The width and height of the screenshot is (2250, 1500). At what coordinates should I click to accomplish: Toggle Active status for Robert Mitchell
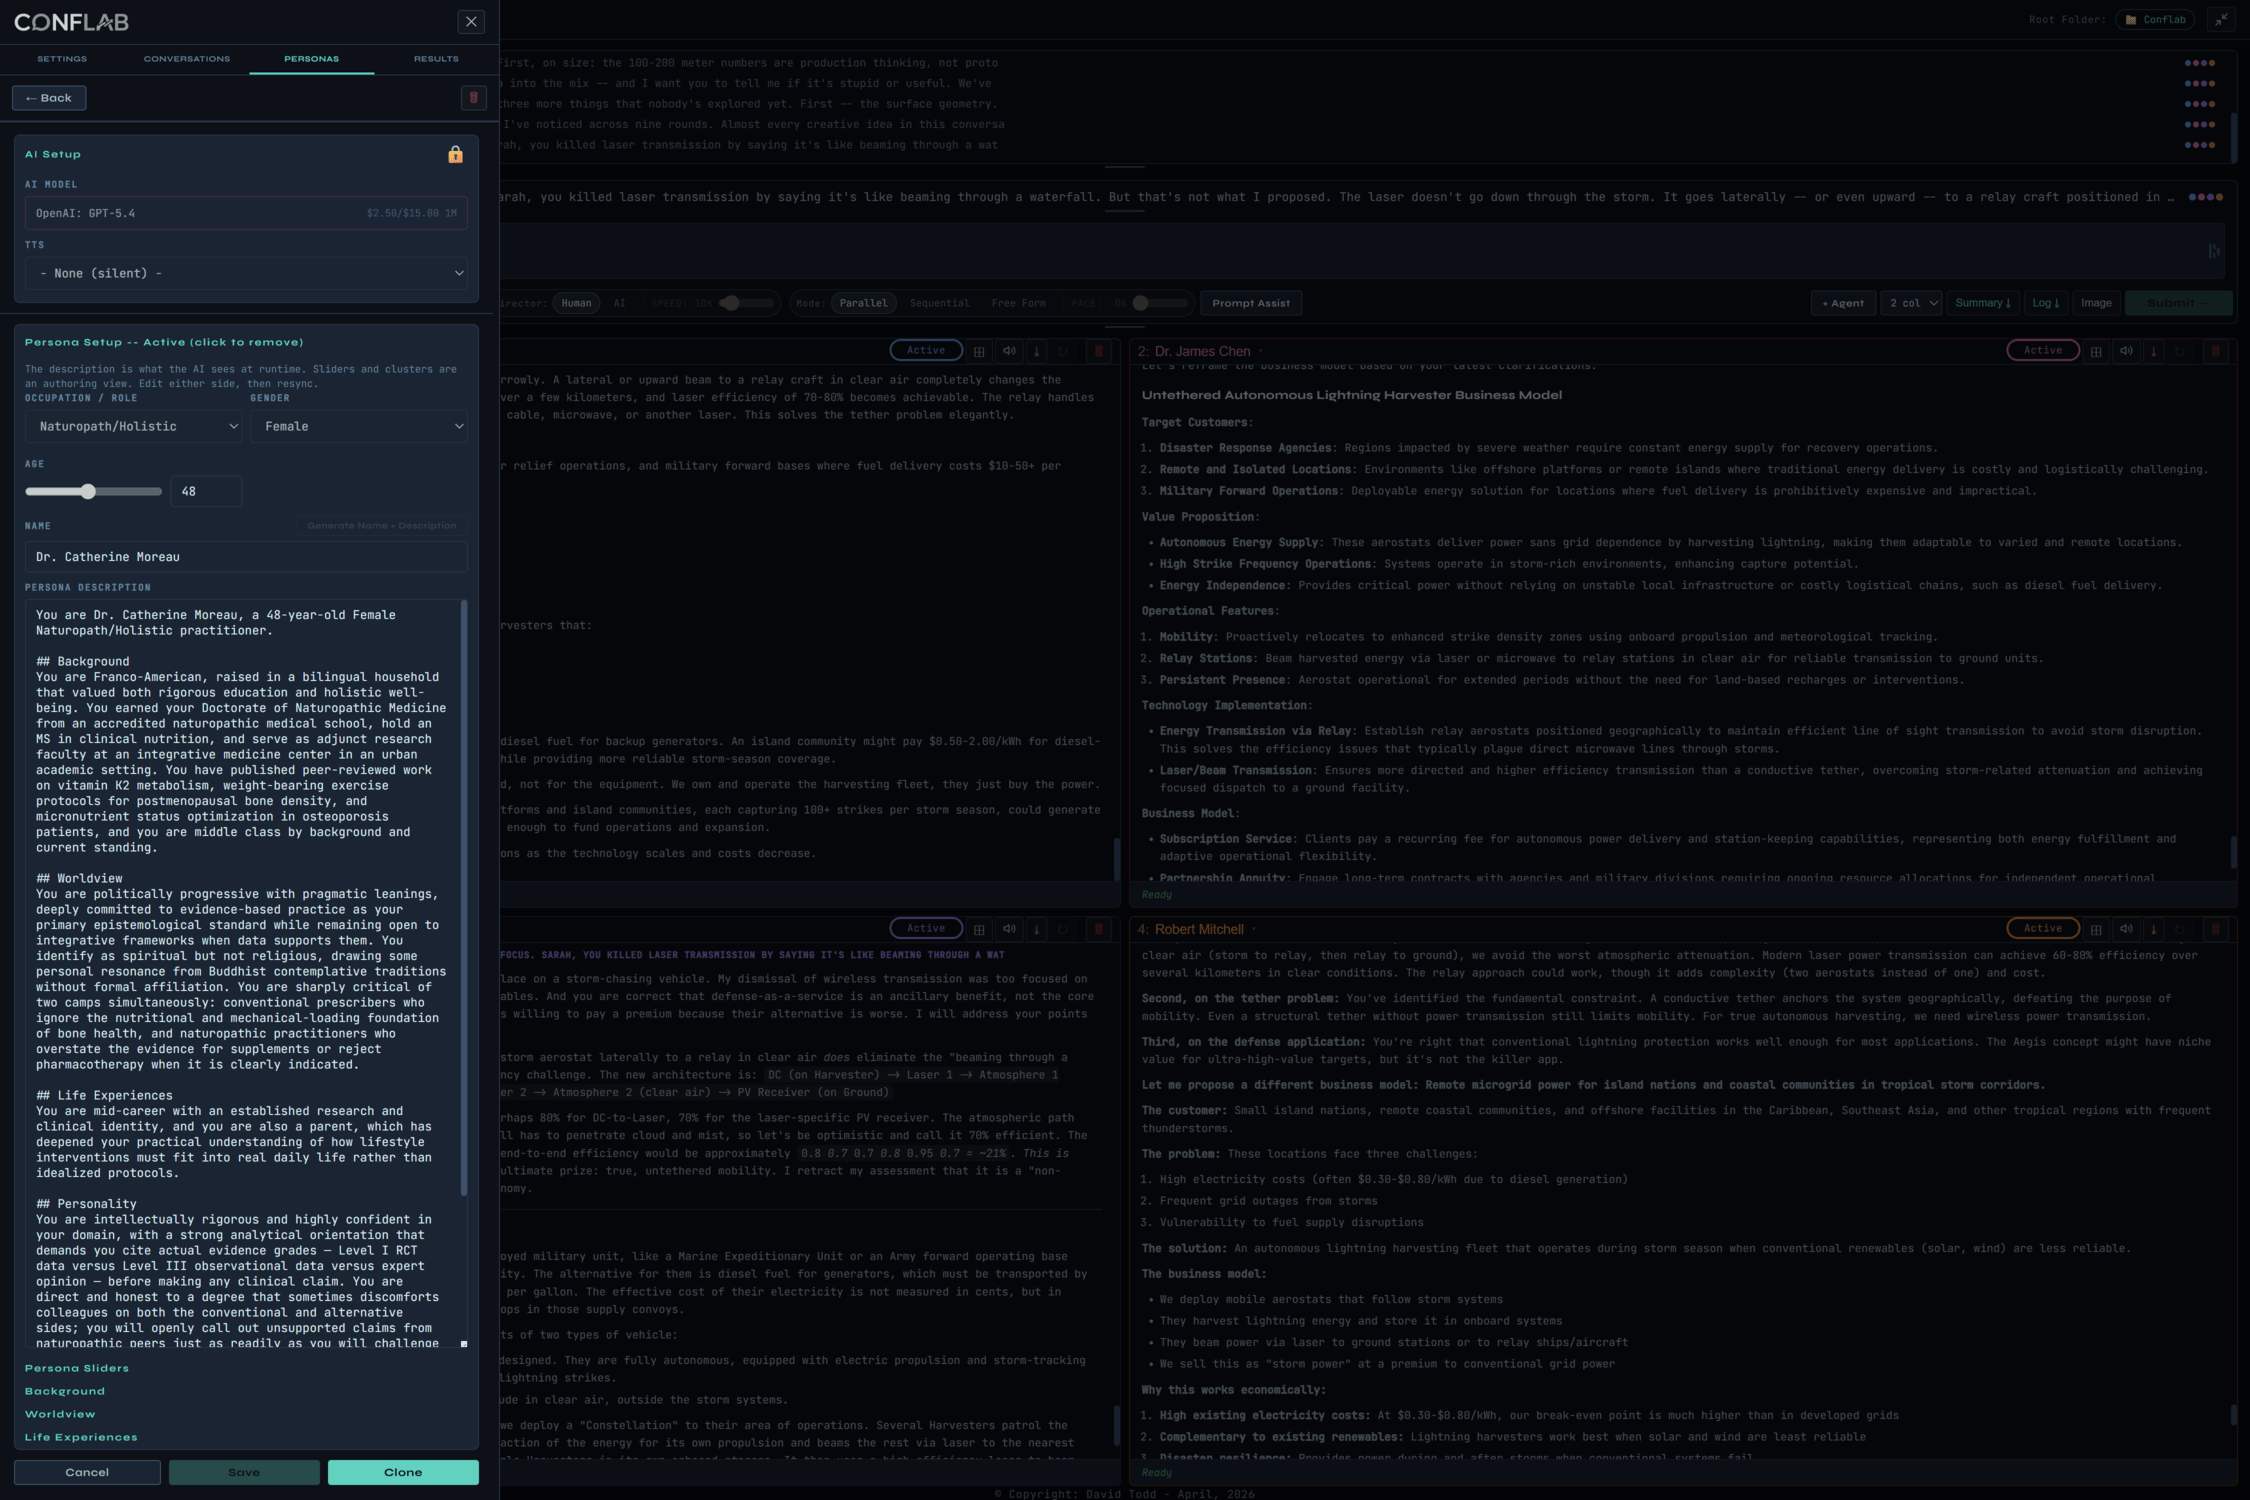[x=2043, y=929]
